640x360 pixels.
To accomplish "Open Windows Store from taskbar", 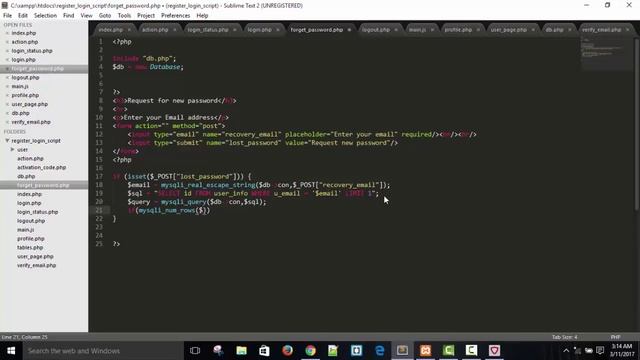I will [264, 351].
